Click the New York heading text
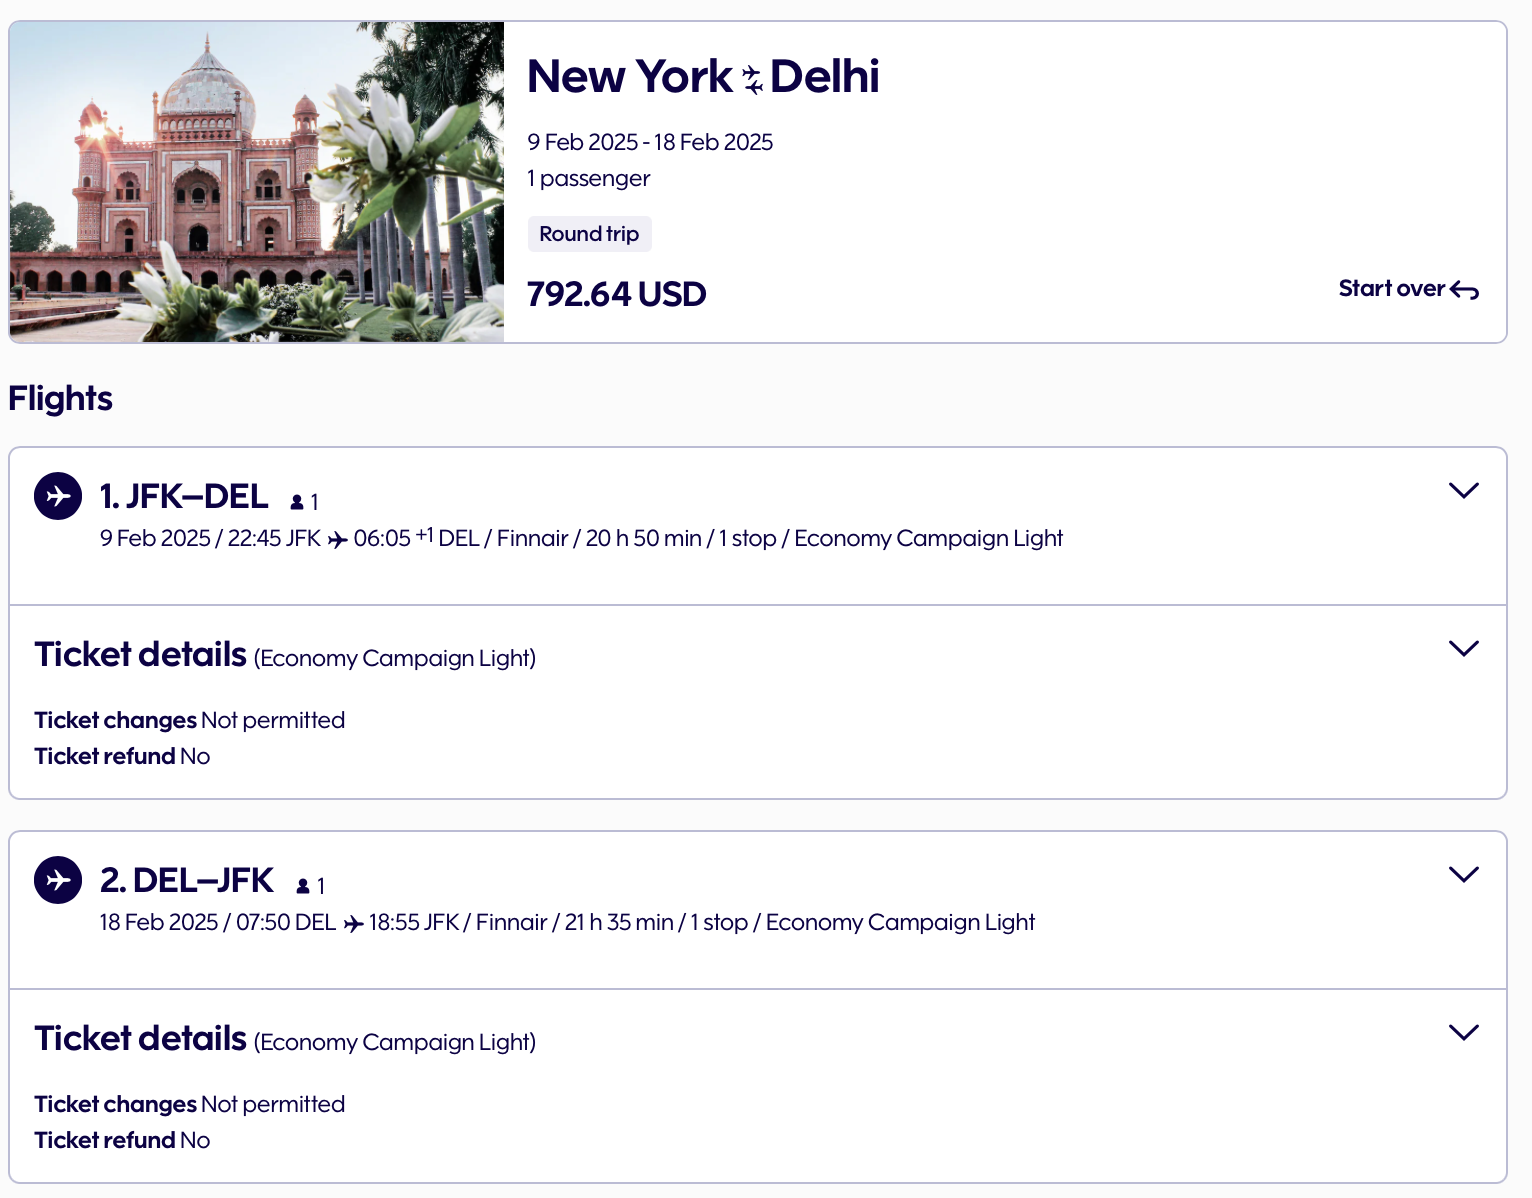Screen dimensions: 1532x1198 pos(630,77)
